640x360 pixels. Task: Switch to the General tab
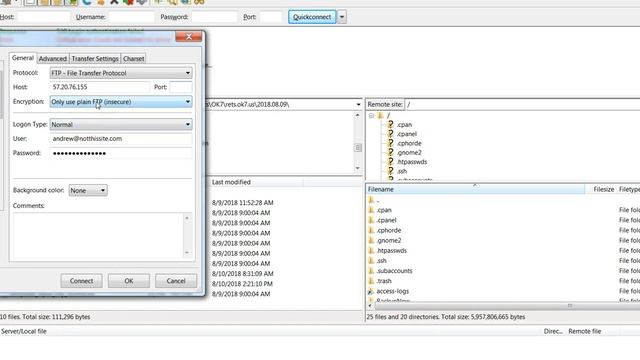point(22,58)
